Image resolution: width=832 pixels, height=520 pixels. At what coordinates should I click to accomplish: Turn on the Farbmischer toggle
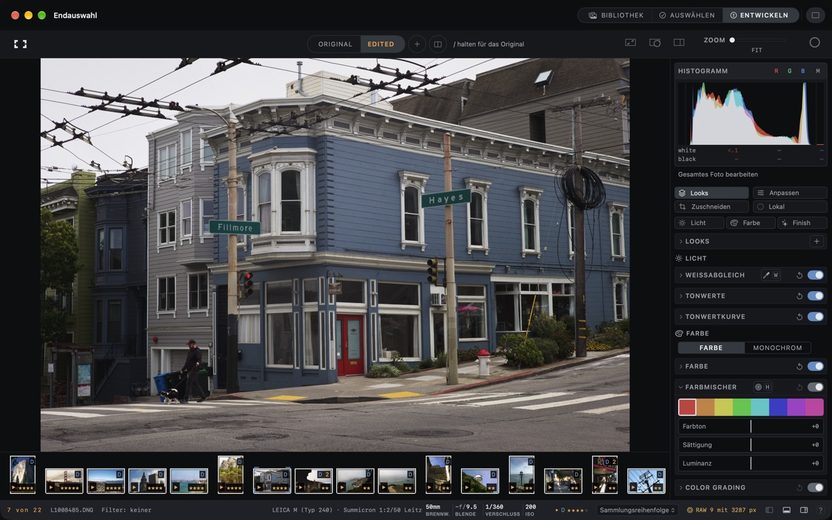pyautogui.click(x=816, y=387)
